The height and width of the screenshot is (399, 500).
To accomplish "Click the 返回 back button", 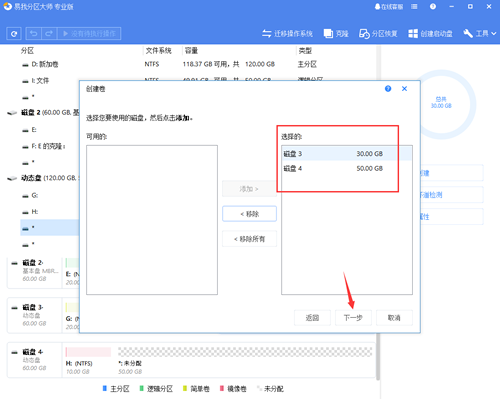I will coord(312,318).
